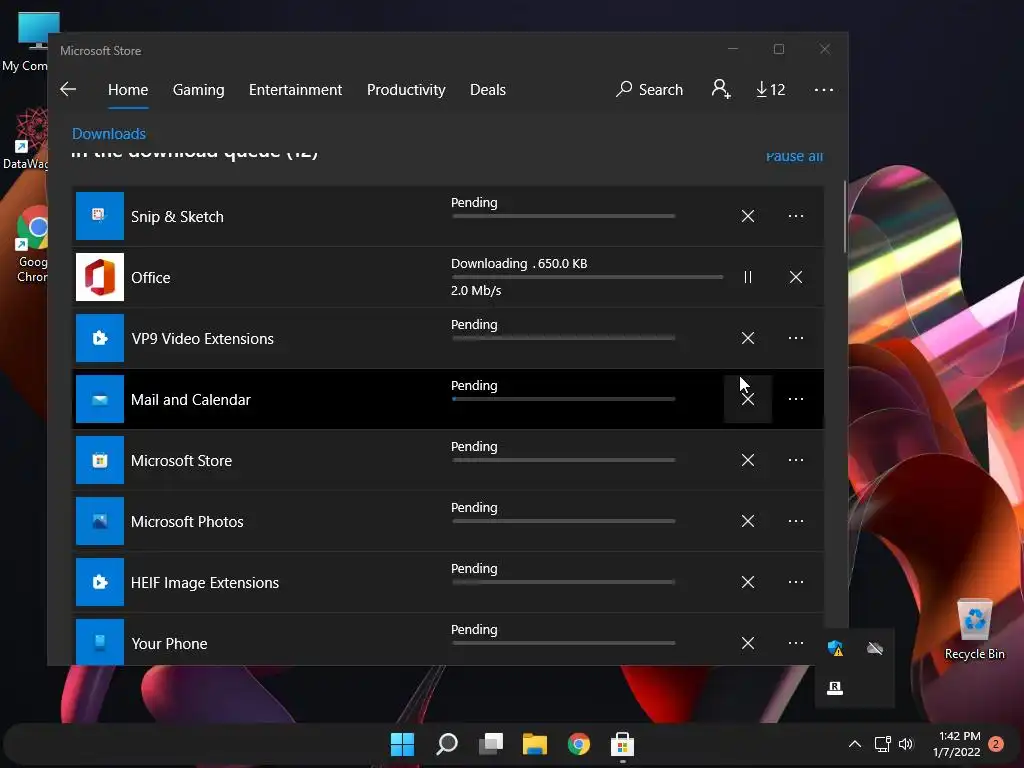Select the Your Phone app name

tap(169, 644)
